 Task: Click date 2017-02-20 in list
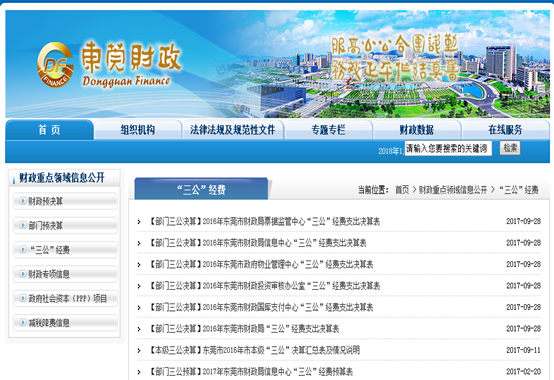tap(523, 372)
